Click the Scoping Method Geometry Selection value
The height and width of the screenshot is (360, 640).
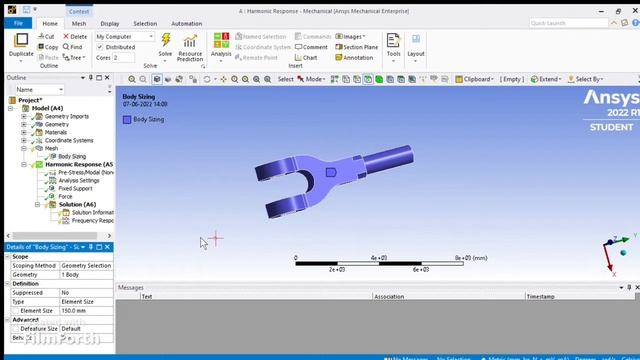[x=86, y=266]
